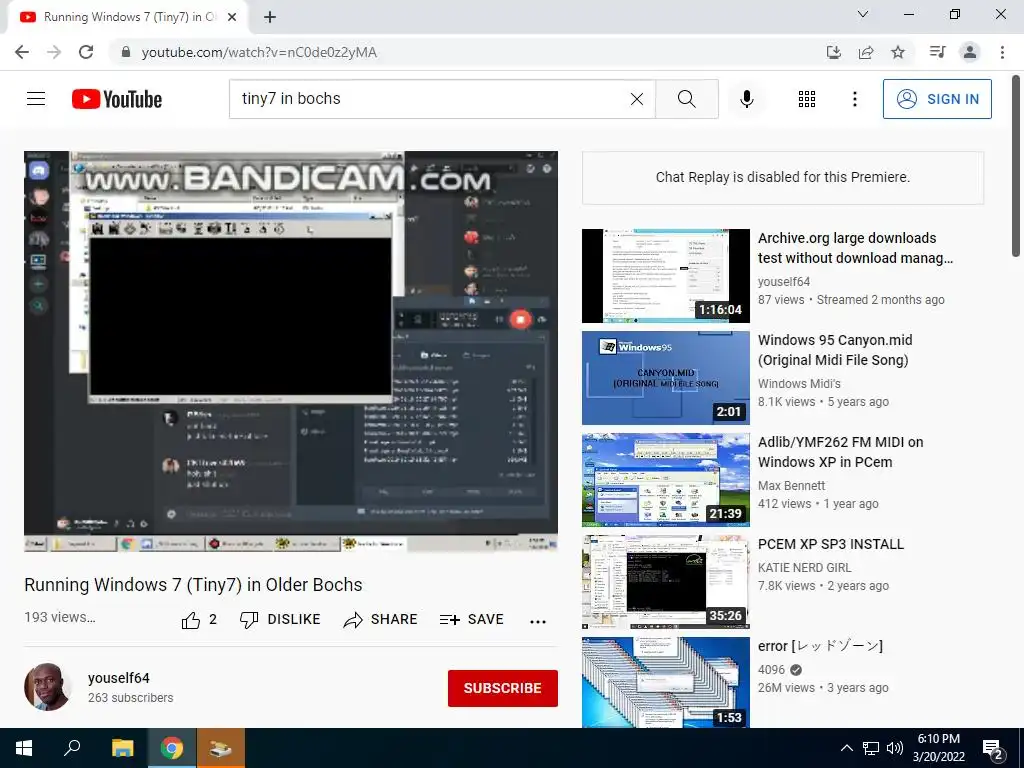Open the error [レッドゾーン] video thumbnail
1024x768 pixels.
(x=665, y=682)
